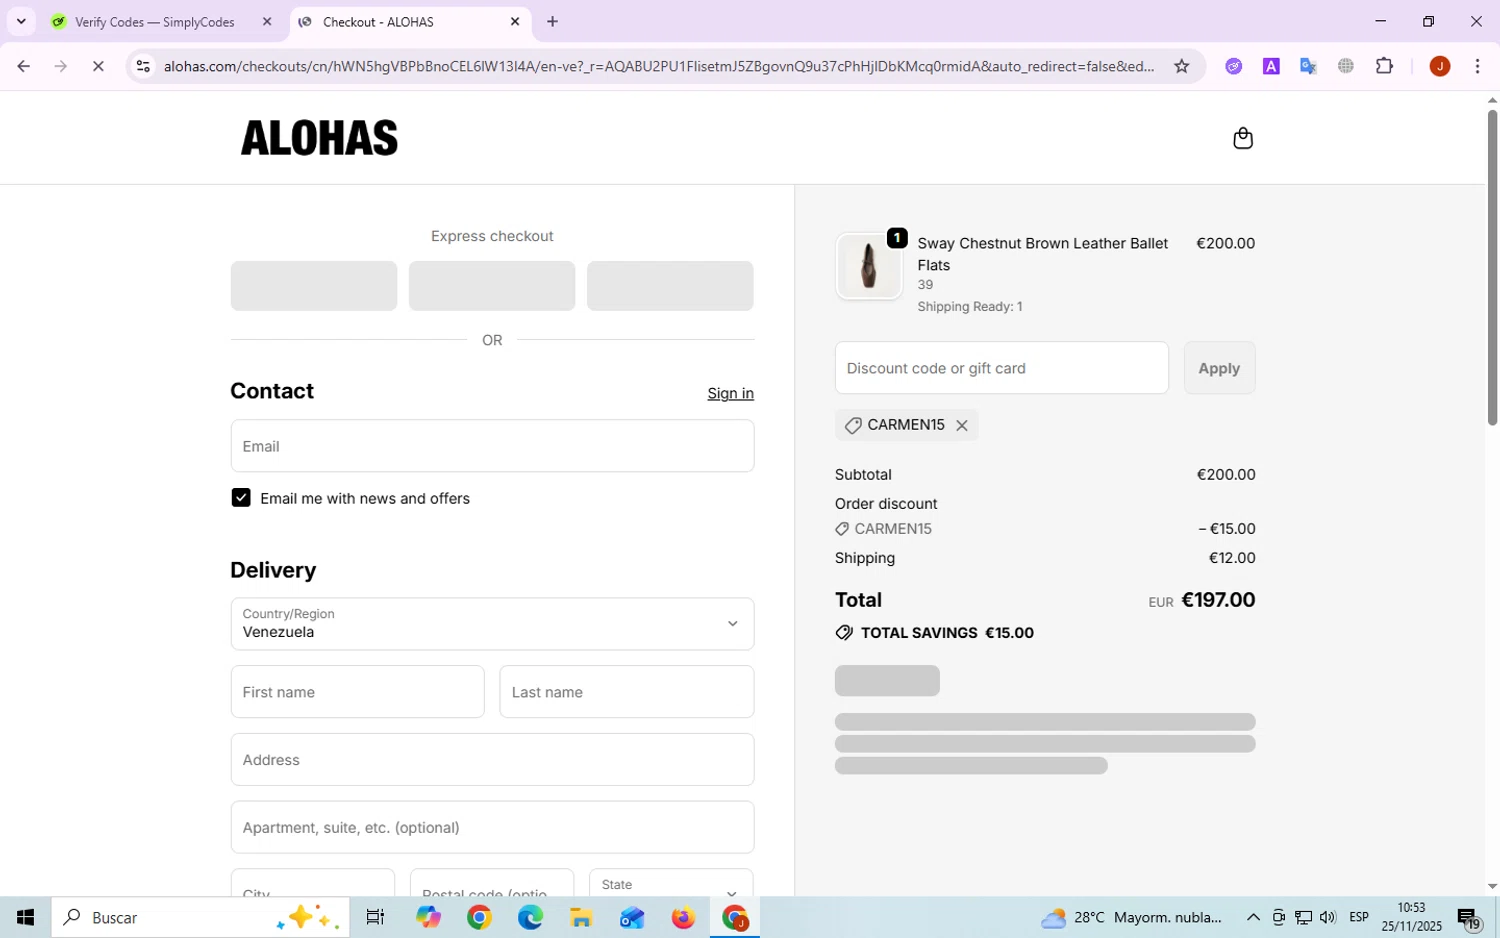Click the Apply discount button
This screenshot has height=938, width=1500.
point(1219,368)
